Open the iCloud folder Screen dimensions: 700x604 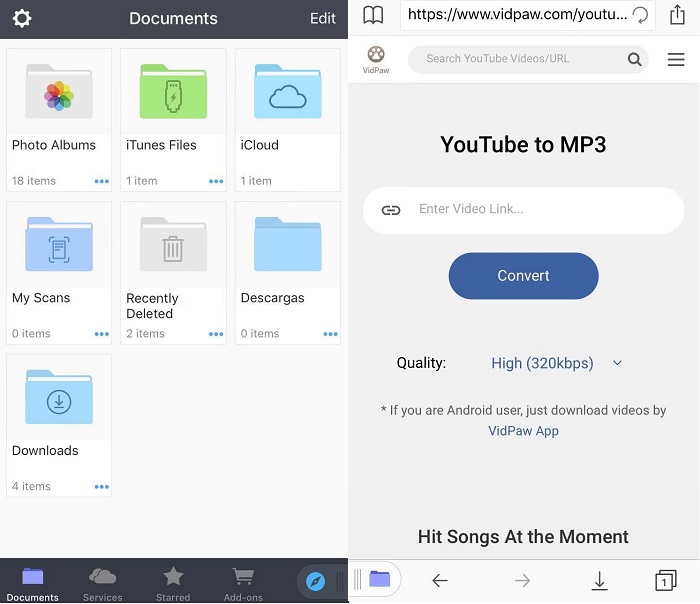[x=288, y=120]
